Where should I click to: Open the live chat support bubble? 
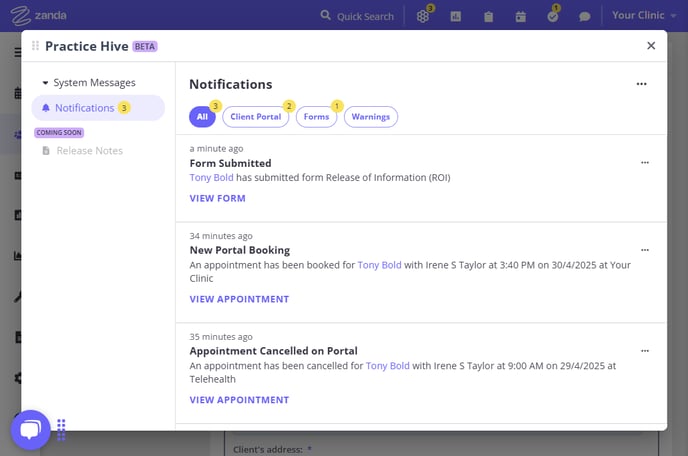tap(30, 430)
